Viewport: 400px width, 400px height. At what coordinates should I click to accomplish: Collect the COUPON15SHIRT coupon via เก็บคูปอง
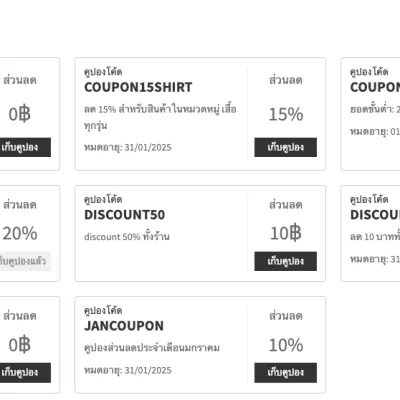pyautogui.click(x=285, y=147)
